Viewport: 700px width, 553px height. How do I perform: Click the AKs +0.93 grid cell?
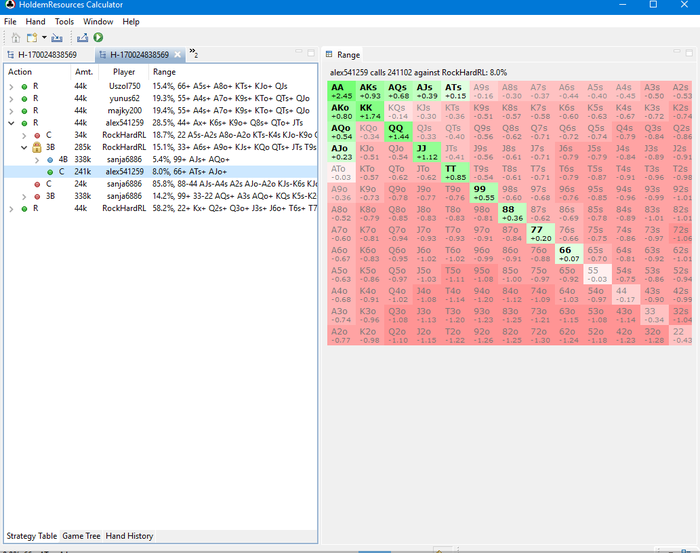pyautogui.click(x=370, y=91)
